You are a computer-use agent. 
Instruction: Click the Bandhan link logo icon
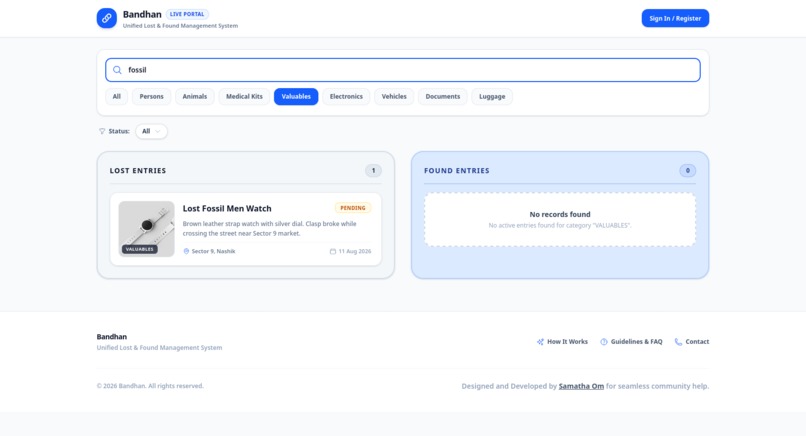(x=106, y=18)
